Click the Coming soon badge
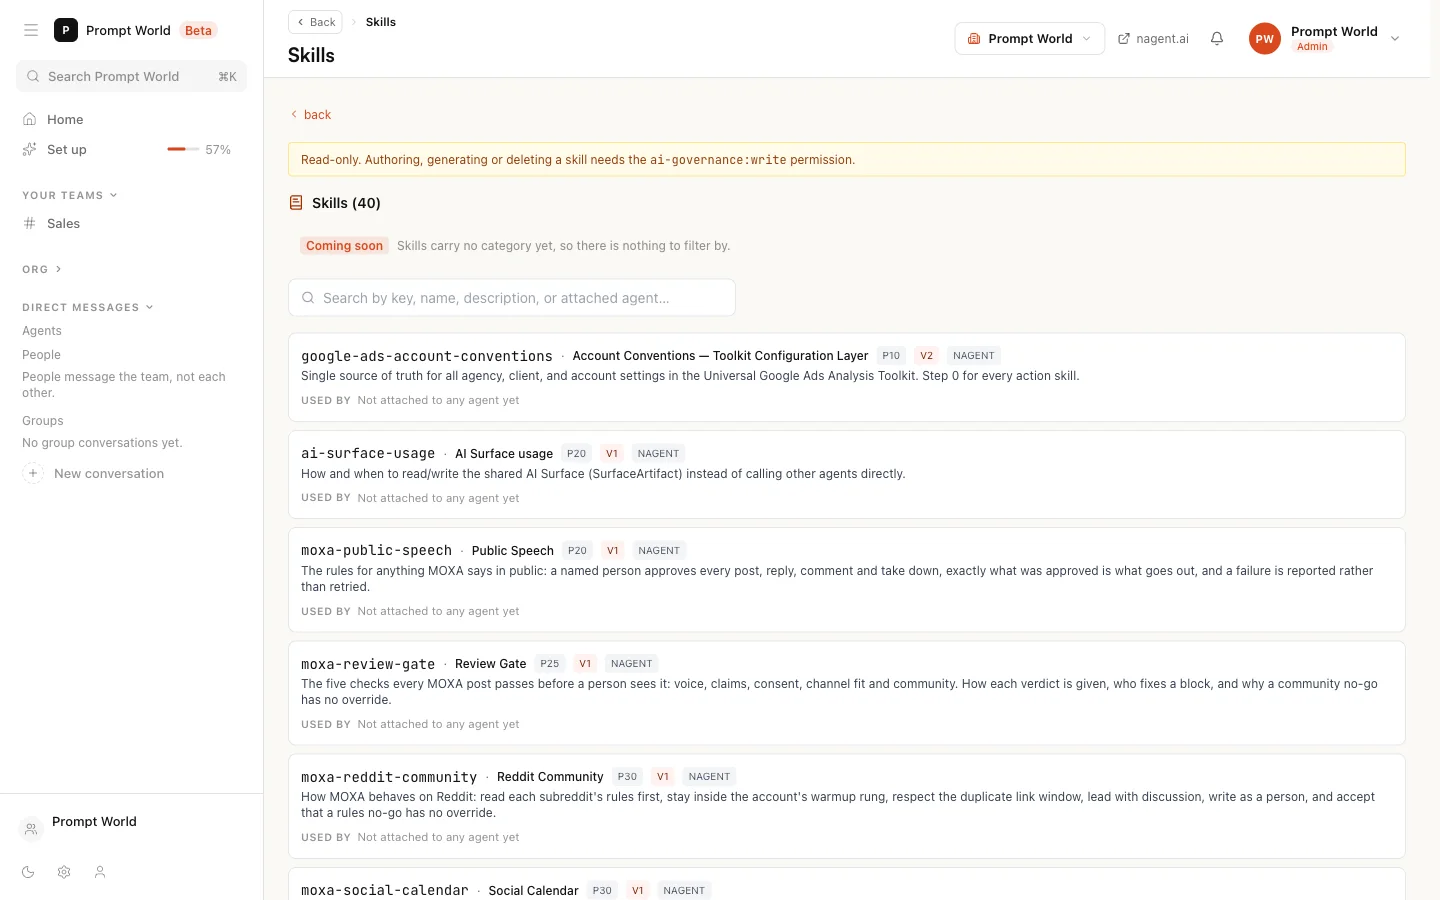The width and height of the screenshot is (1440, 900). pos(344,246)
